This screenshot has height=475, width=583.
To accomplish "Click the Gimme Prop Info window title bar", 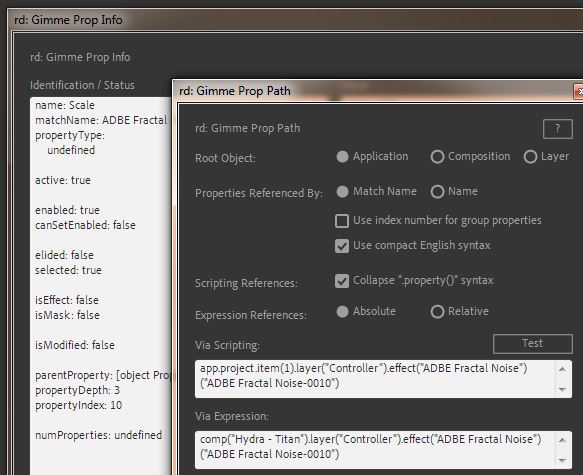I will (x=296, y=20).
